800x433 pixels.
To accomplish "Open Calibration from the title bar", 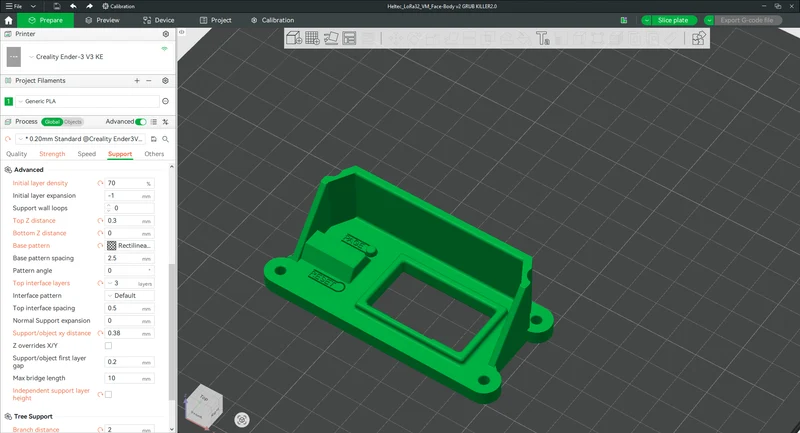I will [118, 6].
